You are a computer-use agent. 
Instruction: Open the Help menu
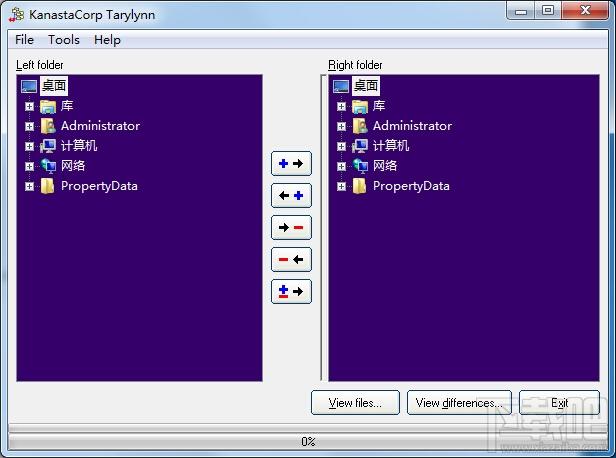pos(107,40)
